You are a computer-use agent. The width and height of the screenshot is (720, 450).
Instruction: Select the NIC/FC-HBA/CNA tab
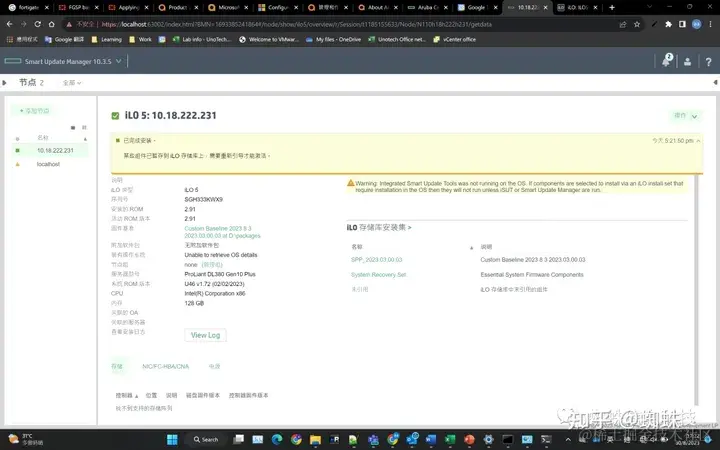pyautogui.click(x=165, y=366)
